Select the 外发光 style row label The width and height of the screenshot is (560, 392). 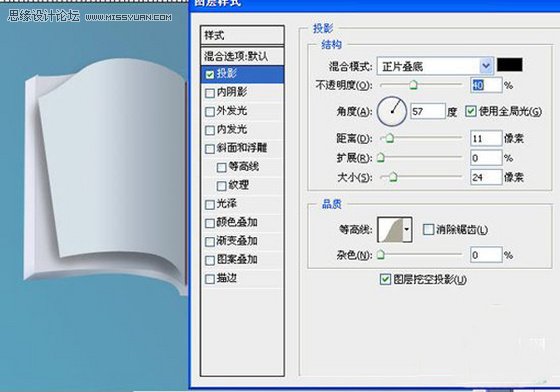[x=232, y=111]
